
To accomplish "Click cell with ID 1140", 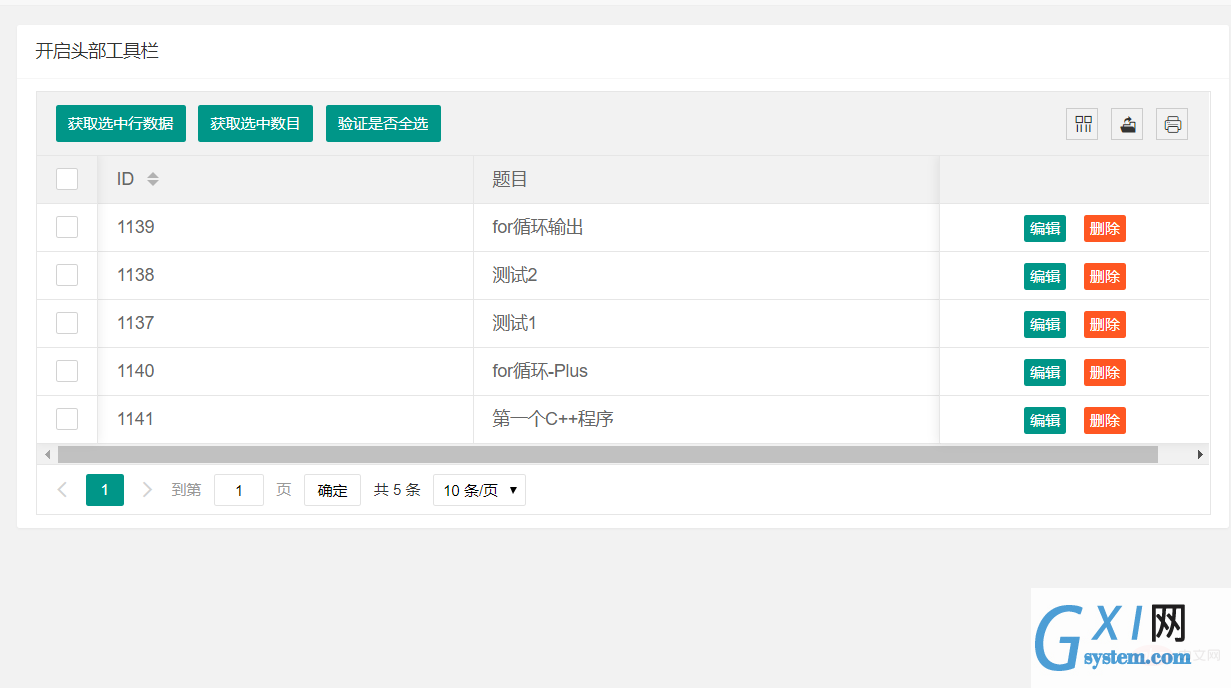I will (285, 371).
